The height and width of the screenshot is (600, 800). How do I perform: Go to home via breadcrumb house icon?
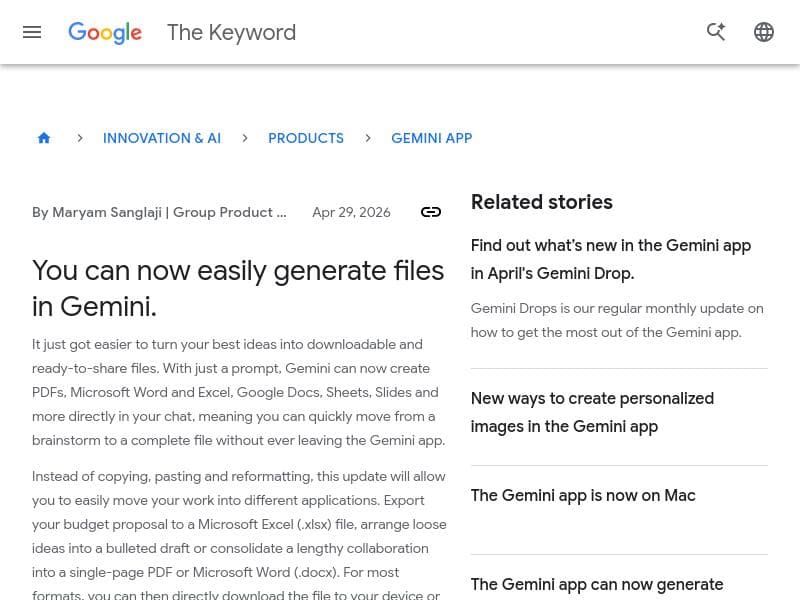(x=44, y=138)
